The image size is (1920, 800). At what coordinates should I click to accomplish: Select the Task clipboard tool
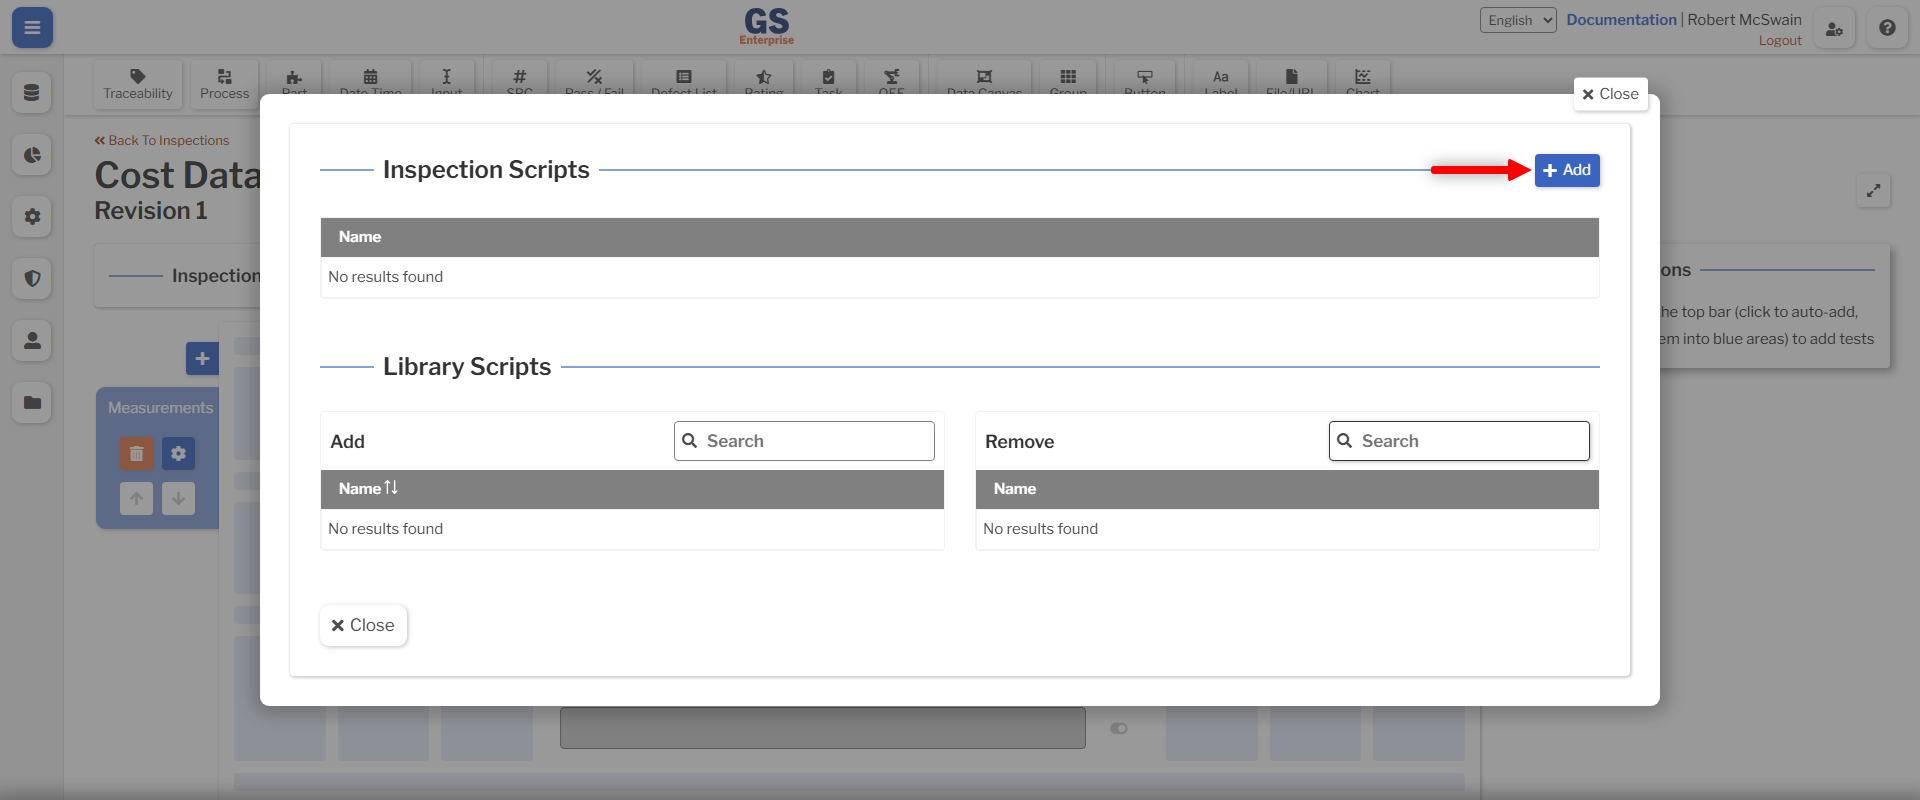(x=828, y=80)
